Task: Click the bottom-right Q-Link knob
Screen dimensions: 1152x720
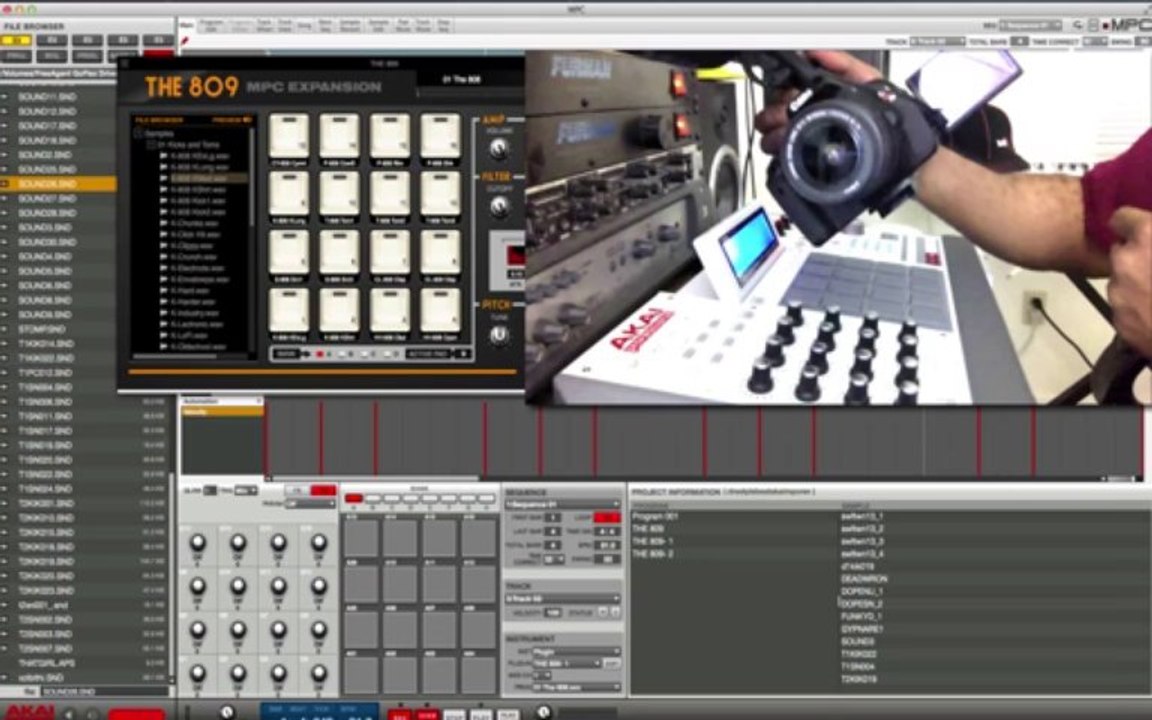Action: tap(318, 673)
